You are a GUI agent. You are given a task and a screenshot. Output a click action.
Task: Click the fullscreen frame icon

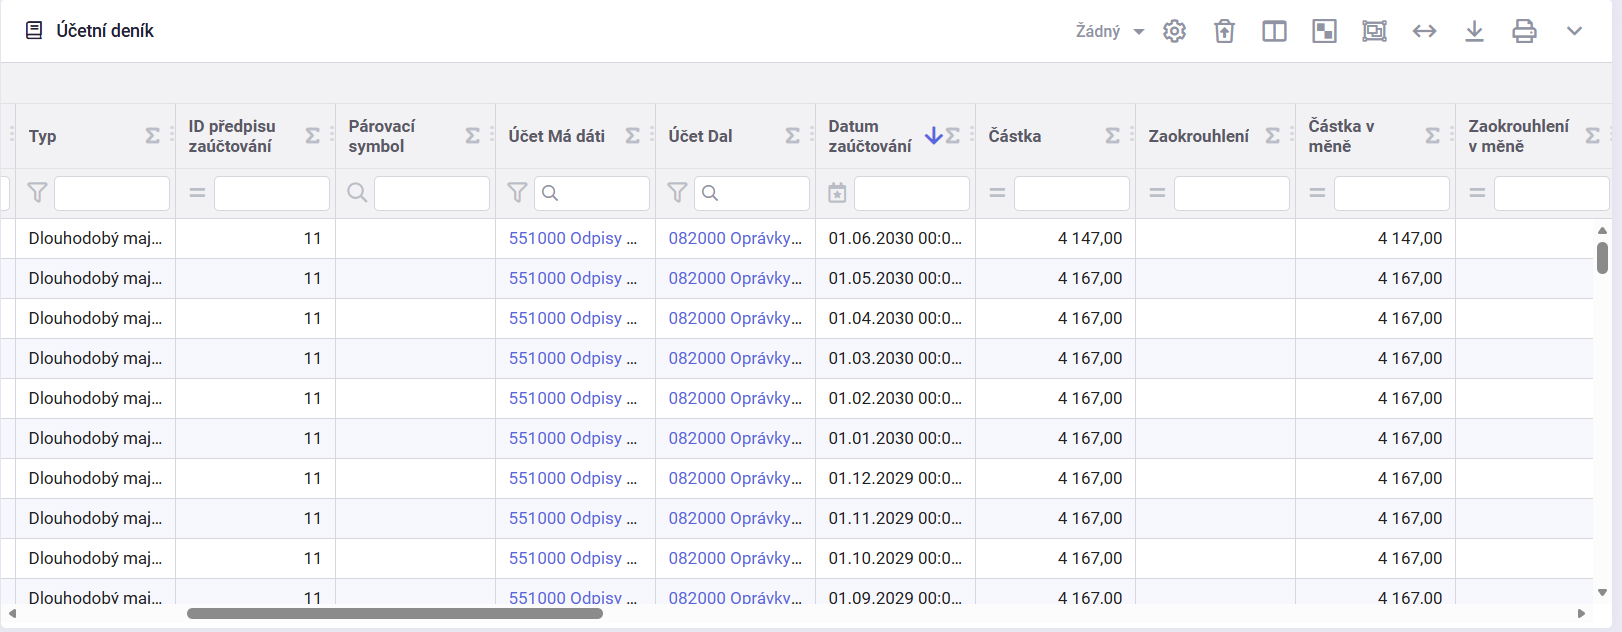point(1374,31)
